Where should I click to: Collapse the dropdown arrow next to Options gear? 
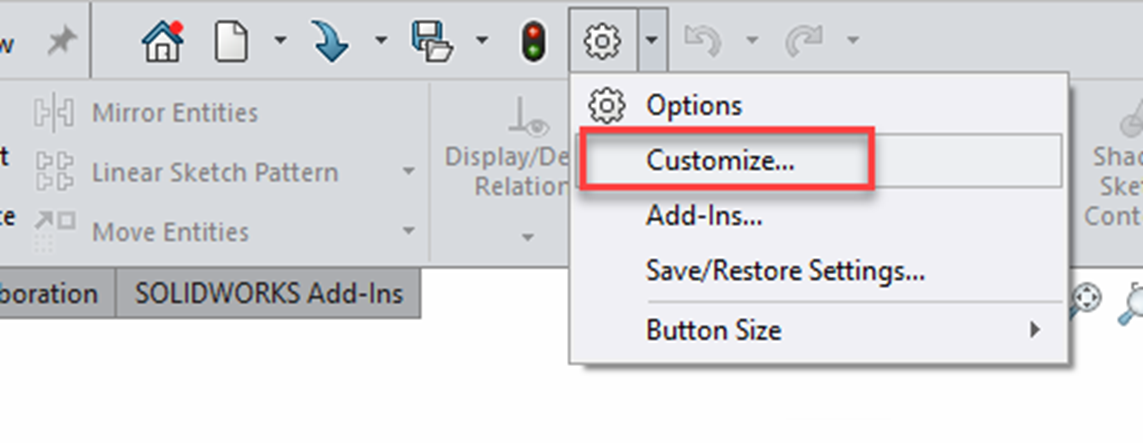[x=652, y=40]
